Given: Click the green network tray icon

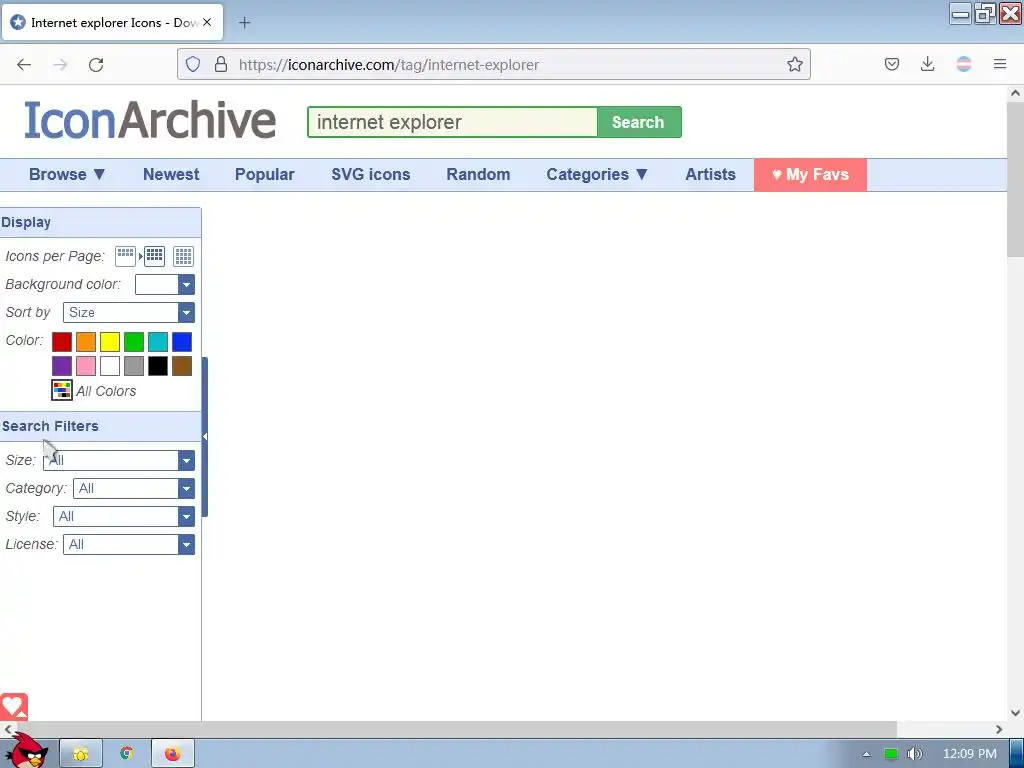Looking at the screenshot, I should tap(891, 754).
